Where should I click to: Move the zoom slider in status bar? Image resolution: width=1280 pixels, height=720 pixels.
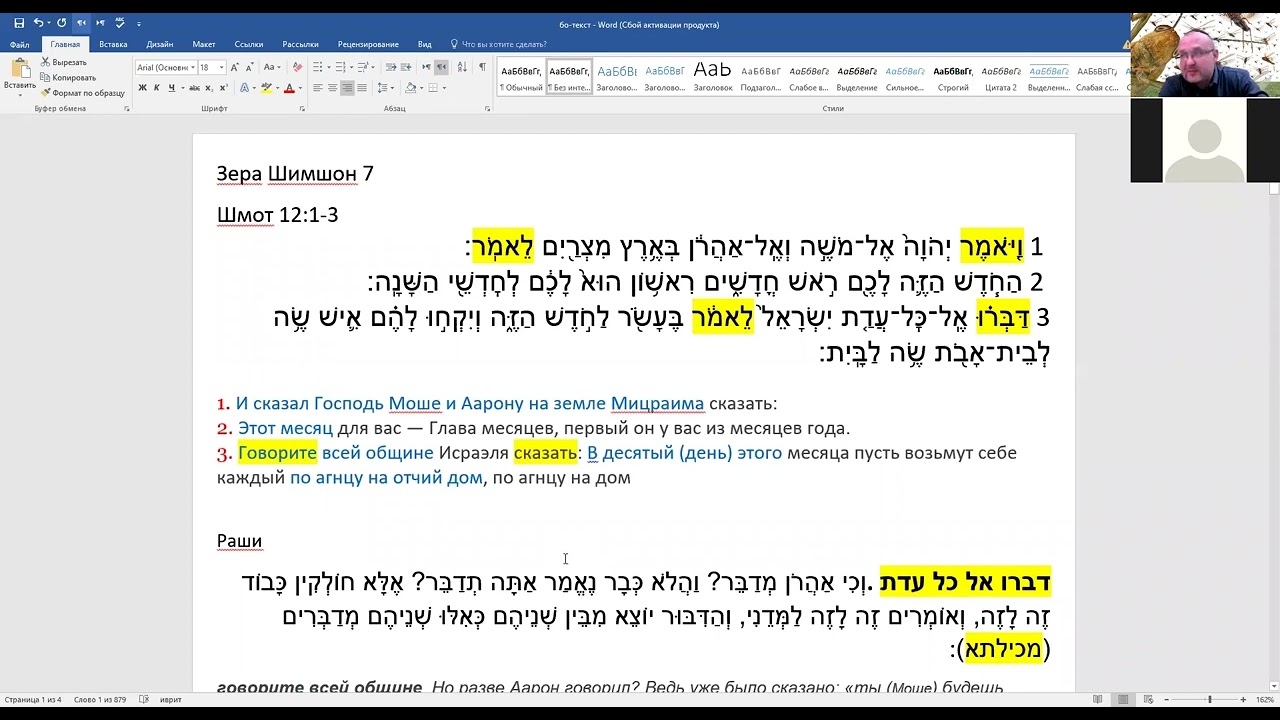[x=1208, y=700]
